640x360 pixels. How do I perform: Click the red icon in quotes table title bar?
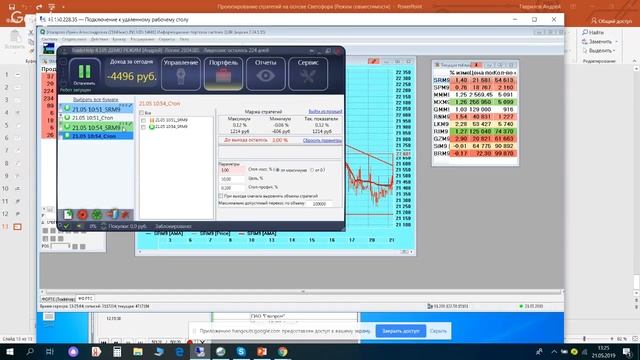(476, 64)
